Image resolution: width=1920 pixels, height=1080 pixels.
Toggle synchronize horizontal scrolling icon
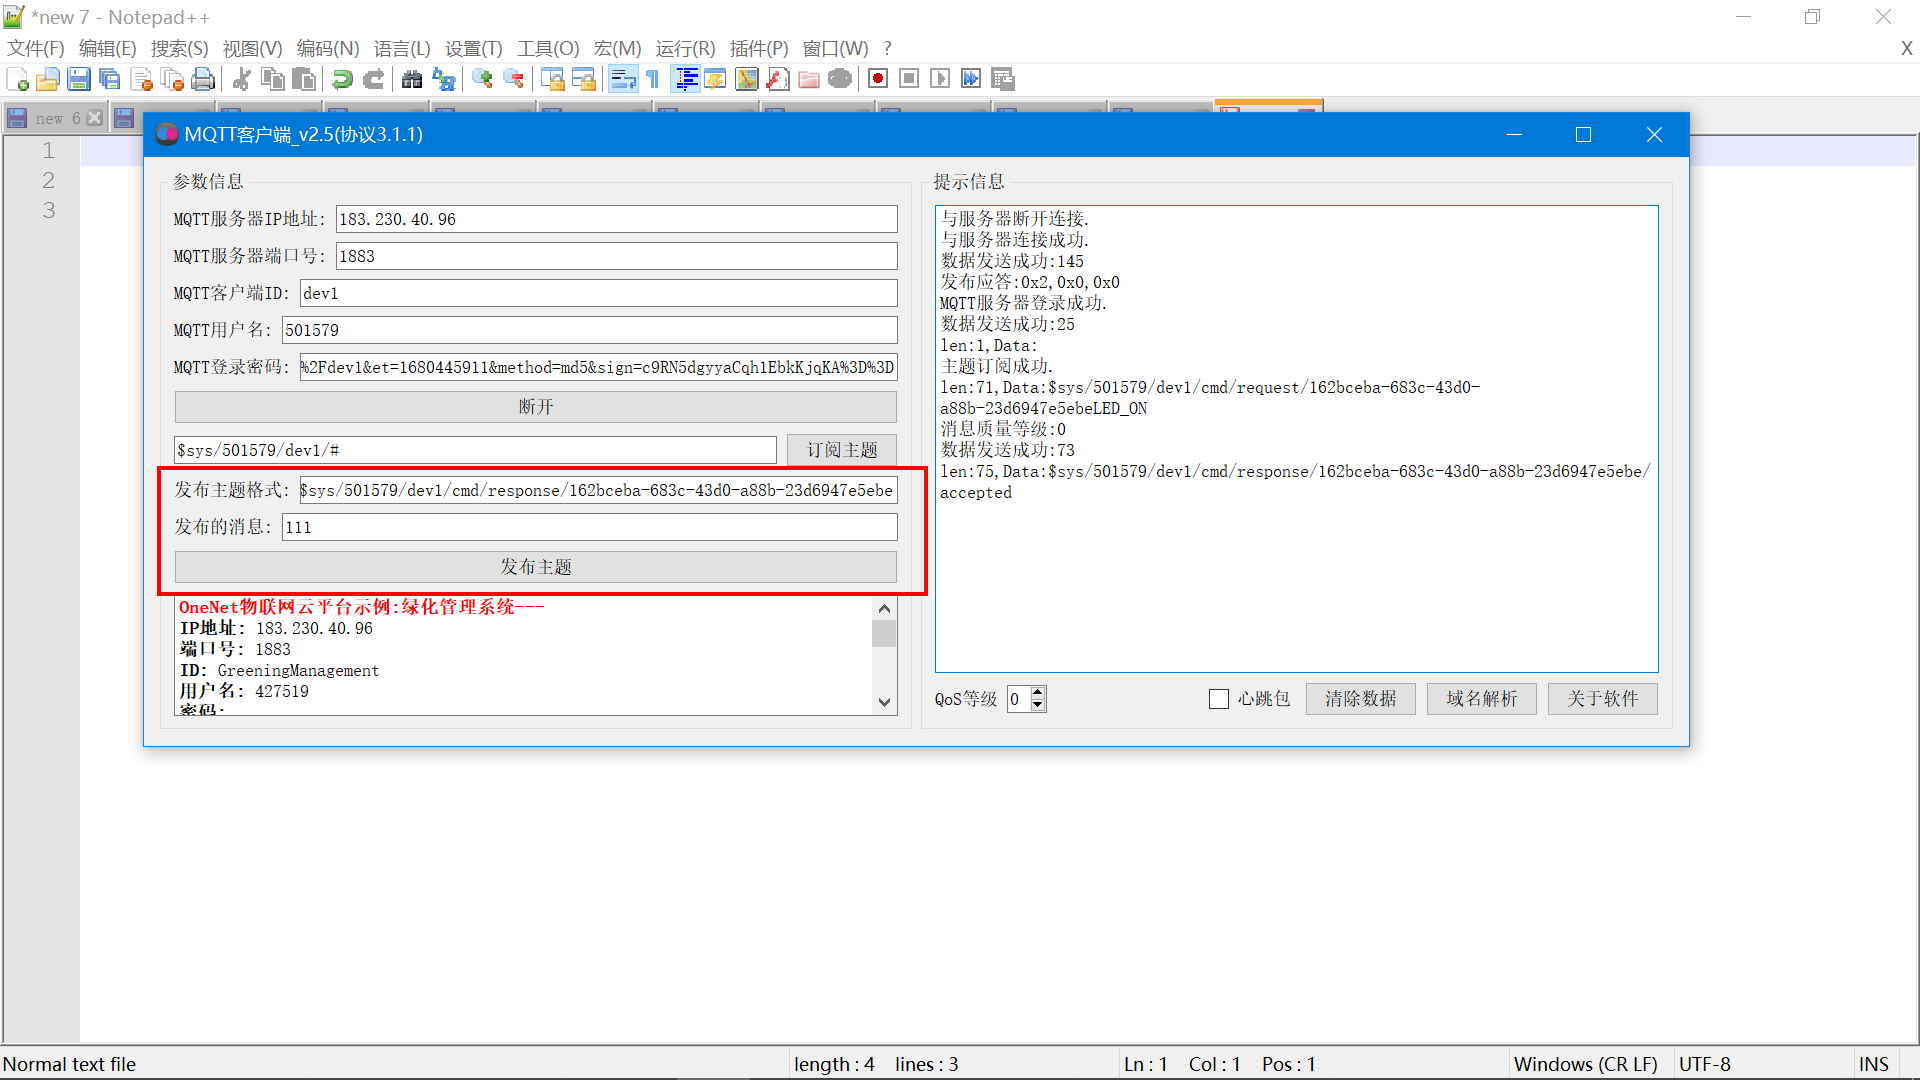[x=583, y=79]
